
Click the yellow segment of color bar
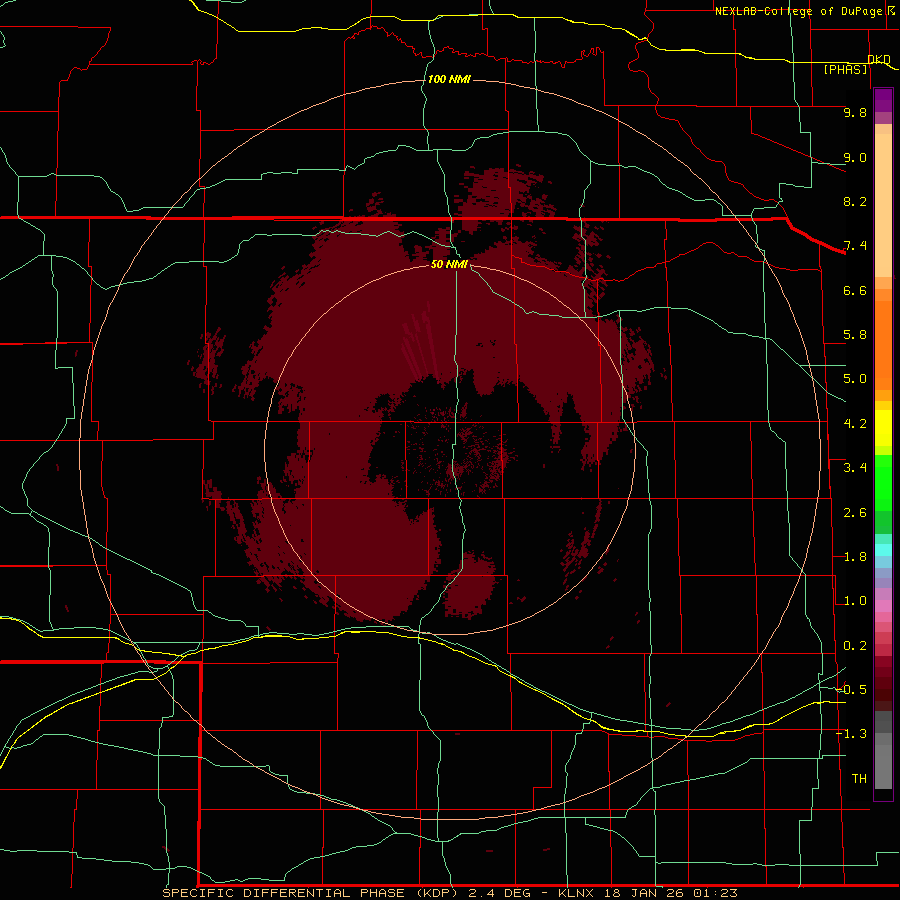point(883,428)
